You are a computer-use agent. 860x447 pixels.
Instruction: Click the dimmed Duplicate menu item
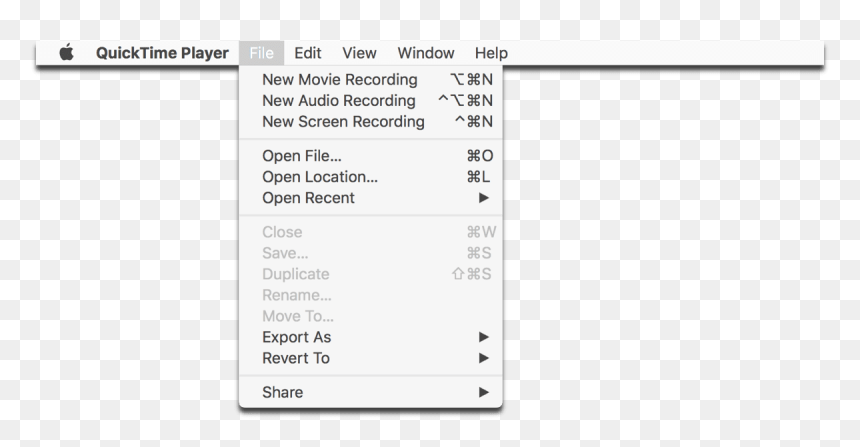[371, 274]
